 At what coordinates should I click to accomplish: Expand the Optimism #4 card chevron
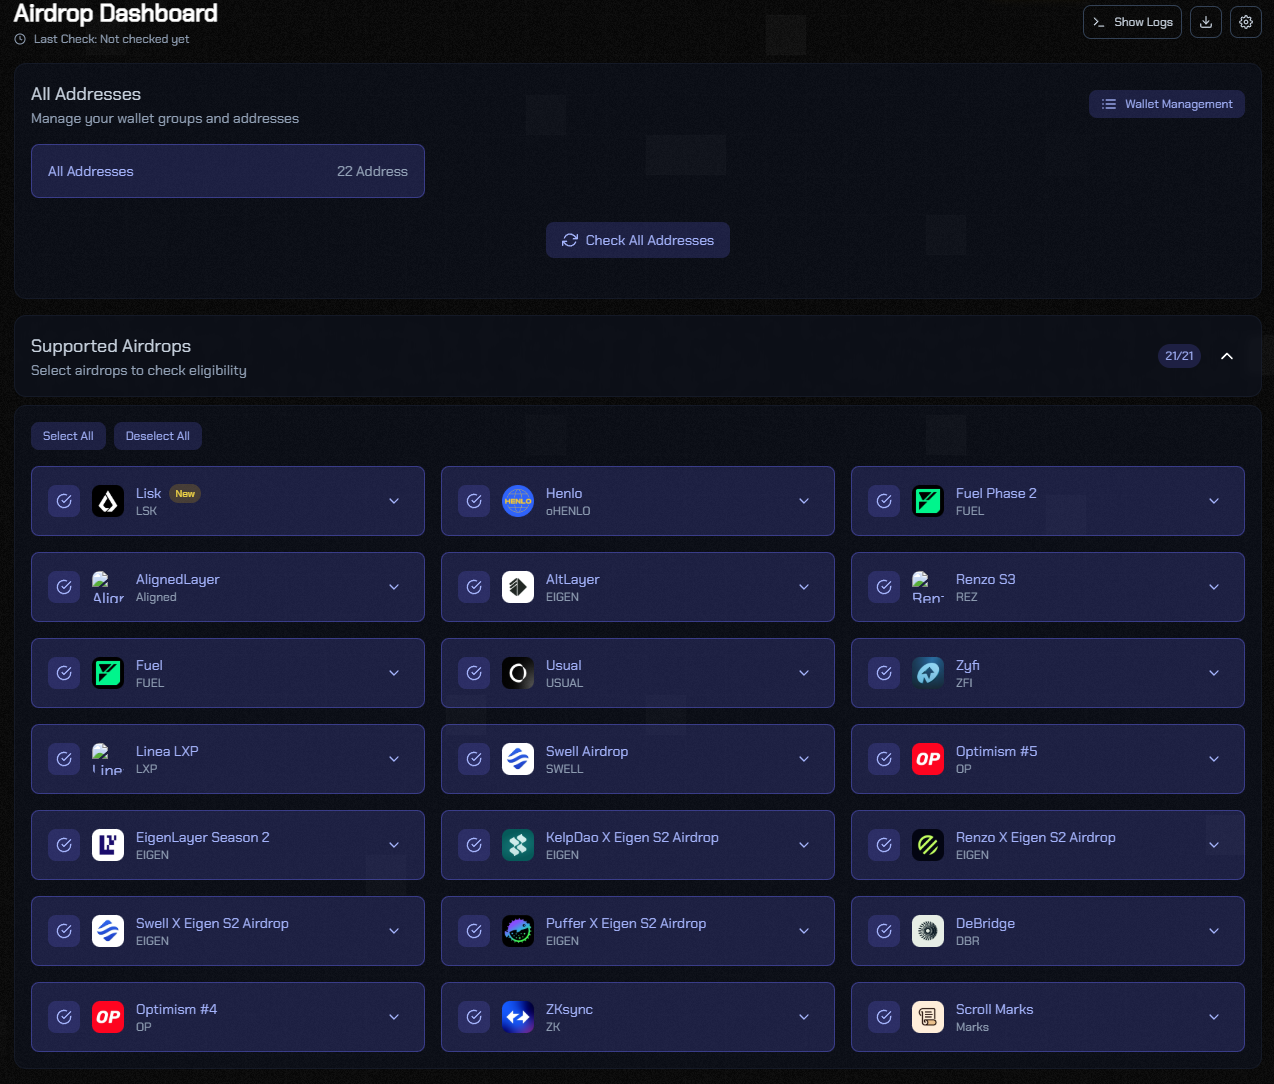point(394,1017)
